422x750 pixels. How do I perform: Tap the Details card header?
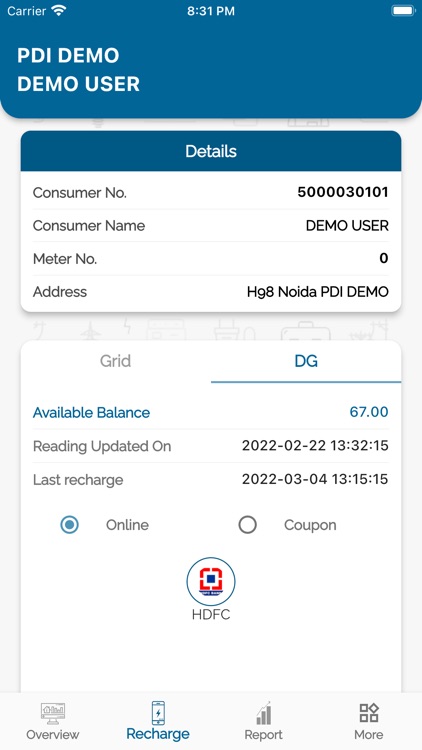pos(211,151)
